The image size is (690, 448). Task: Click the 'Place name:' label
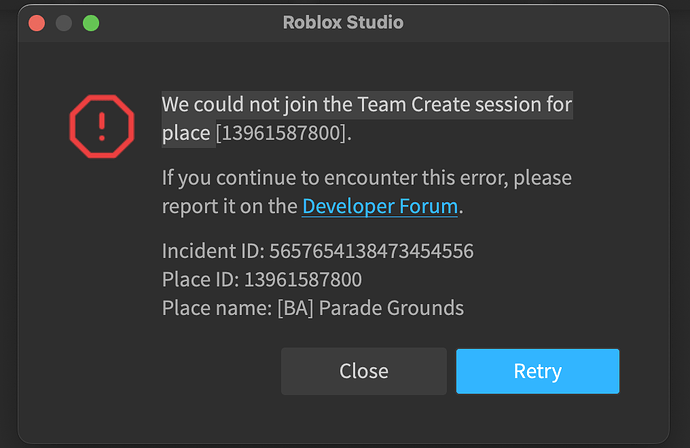click(x=217, y=308)
